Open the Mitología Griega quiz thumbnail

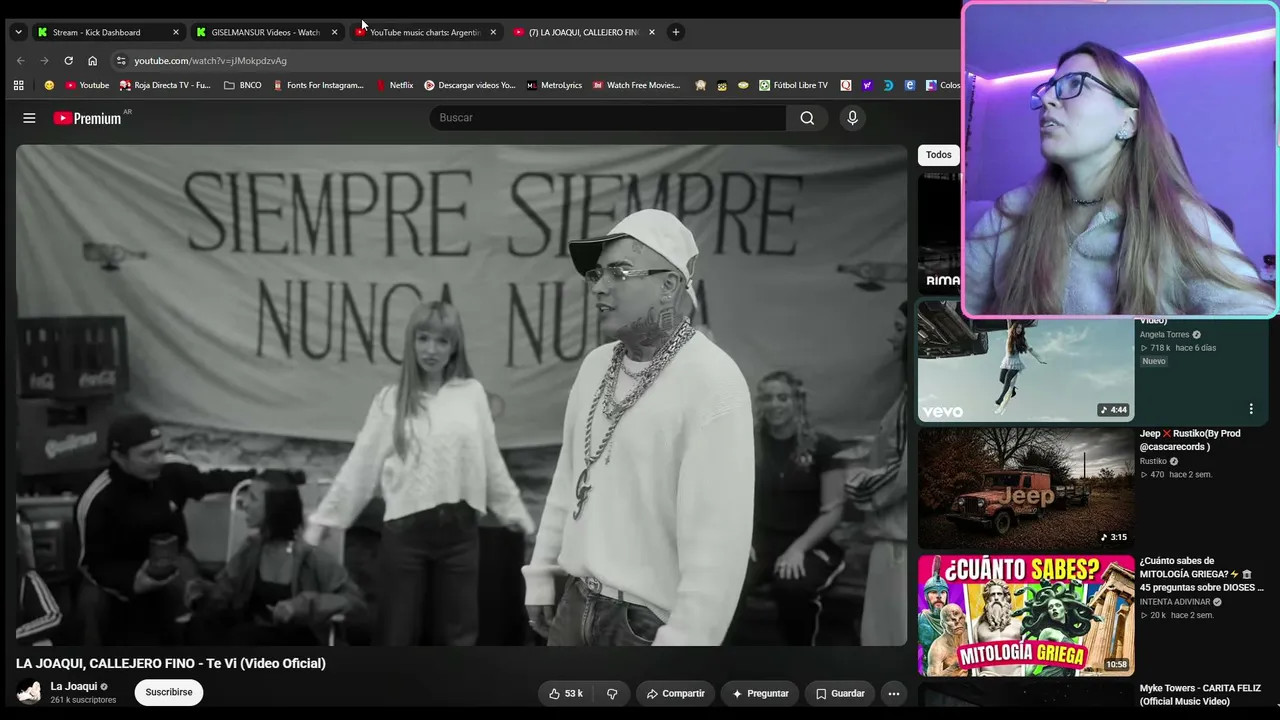(x=1026, y=616)
